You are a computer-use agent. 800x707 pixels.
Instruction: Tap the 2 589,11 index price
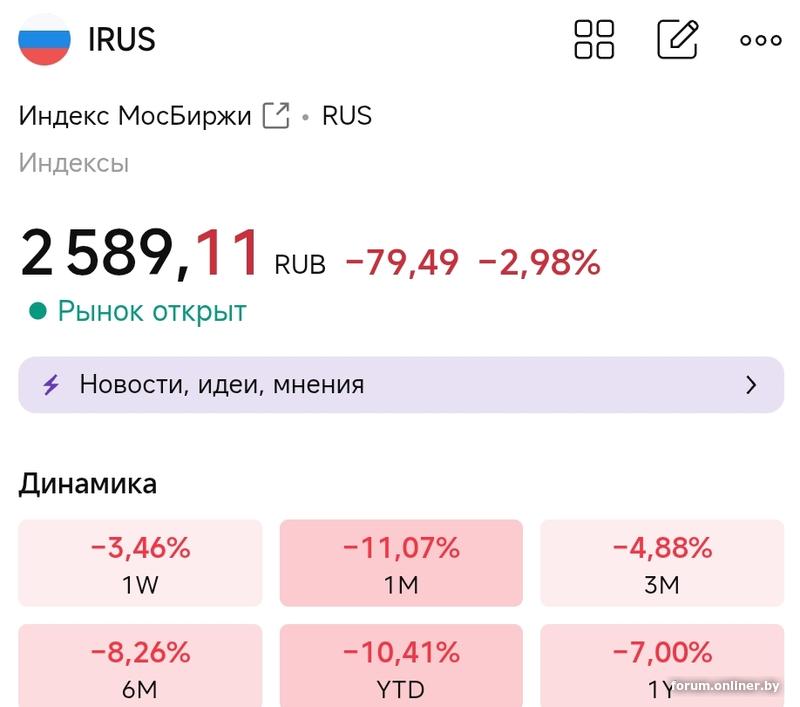click(141, 254)
